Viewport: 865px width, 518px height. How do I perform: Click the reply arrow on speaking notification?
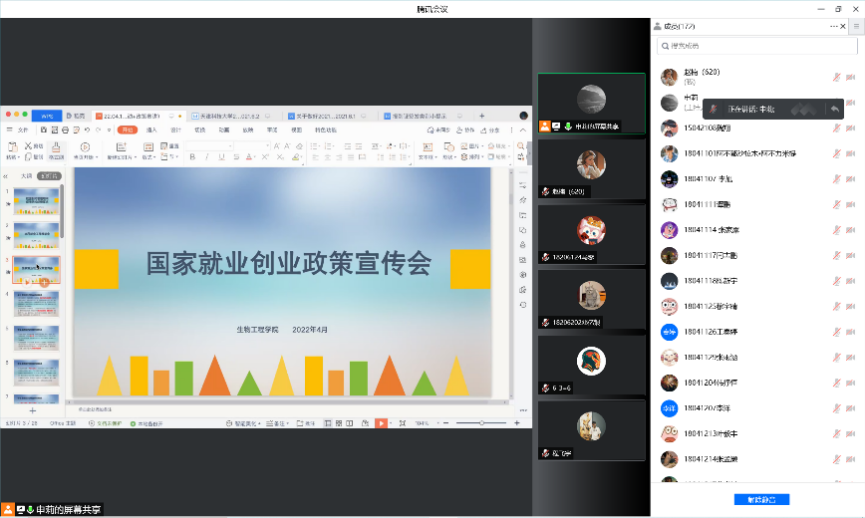pos(835,109)
